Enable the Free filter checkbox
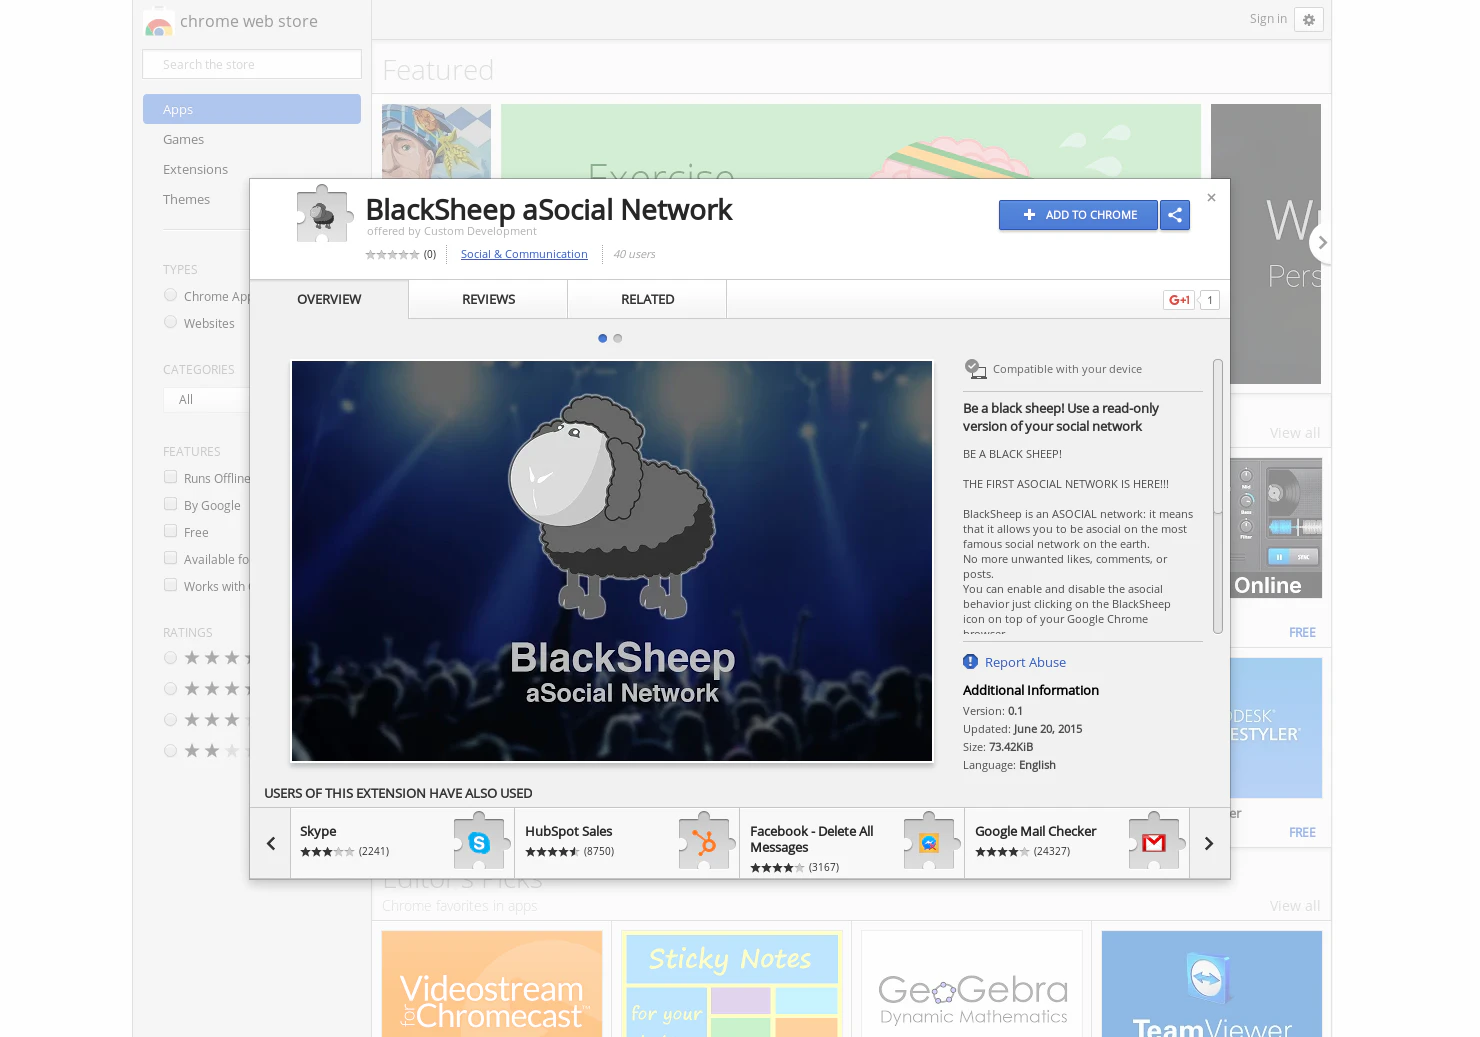The width and height of the screenshot is (1480, 1037). click(x=170, y=531)
